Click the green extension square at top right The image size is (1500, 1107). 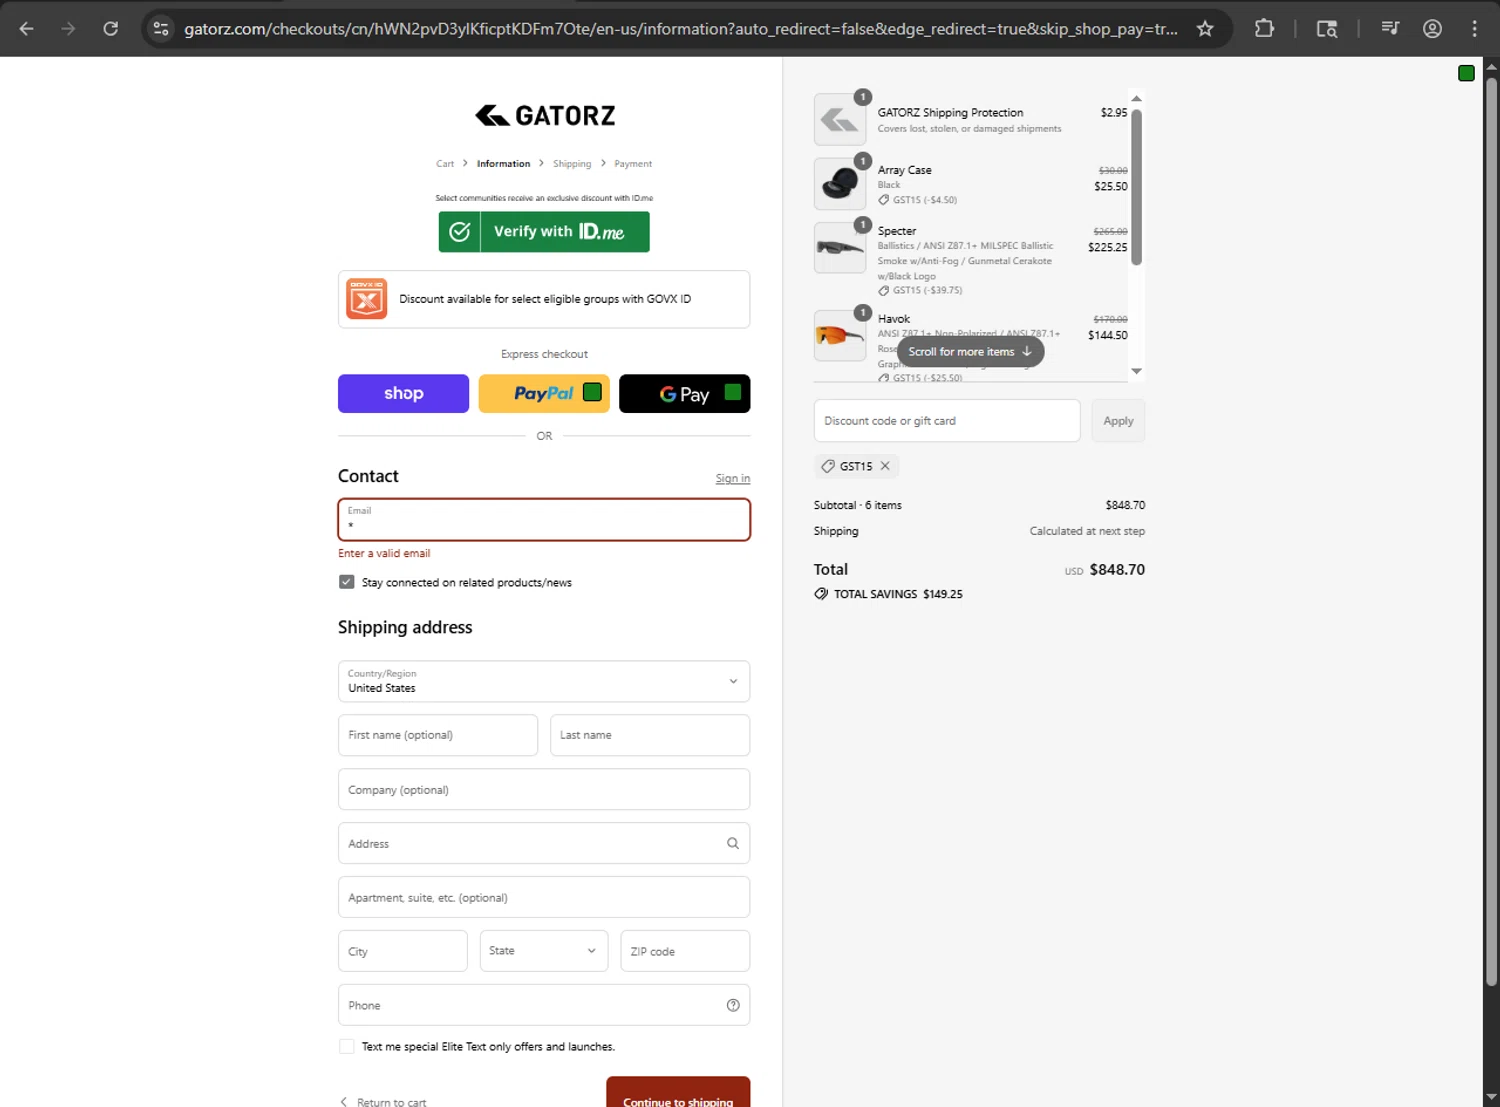pos(1466,73)
